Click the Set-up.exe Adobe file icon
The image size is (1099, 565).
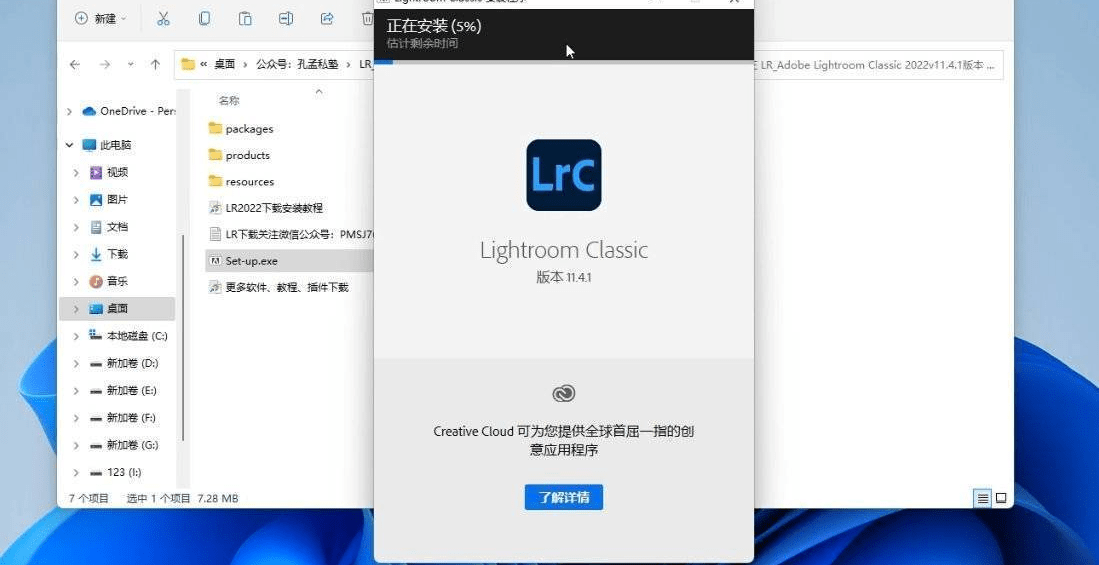(x=215, y=261)
